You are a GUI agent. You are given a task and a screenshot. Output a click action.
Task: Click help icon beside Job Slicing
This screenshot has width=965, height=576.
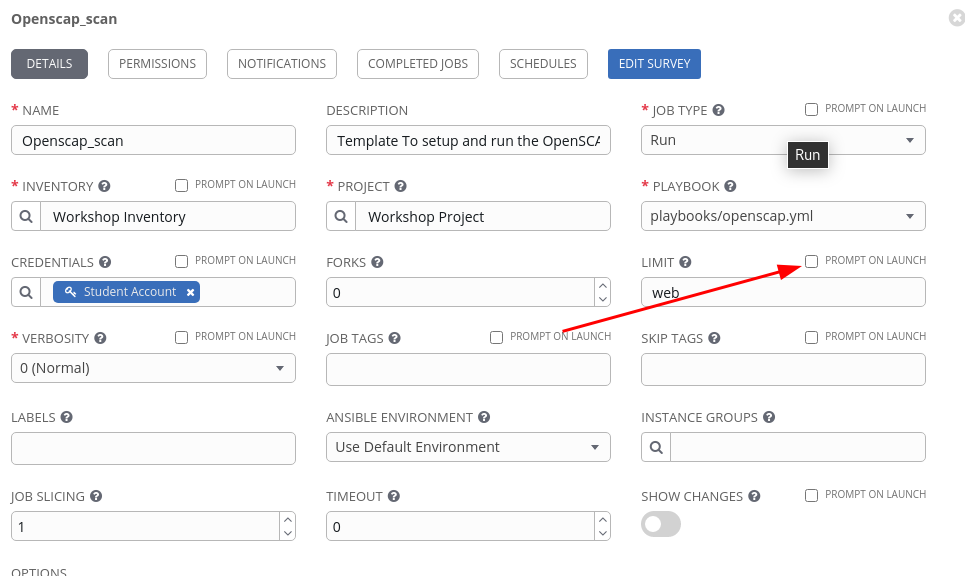[x=95, y=497]
